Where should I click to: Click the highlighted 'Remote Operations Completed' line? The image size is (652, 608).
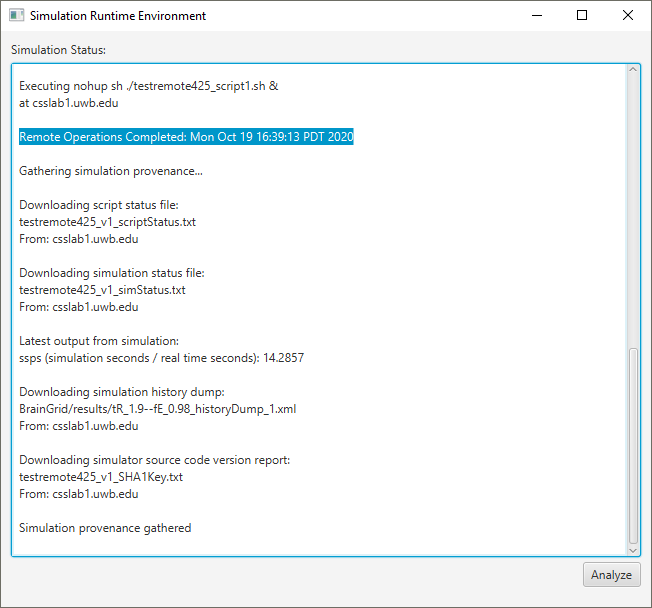point(186,137)
